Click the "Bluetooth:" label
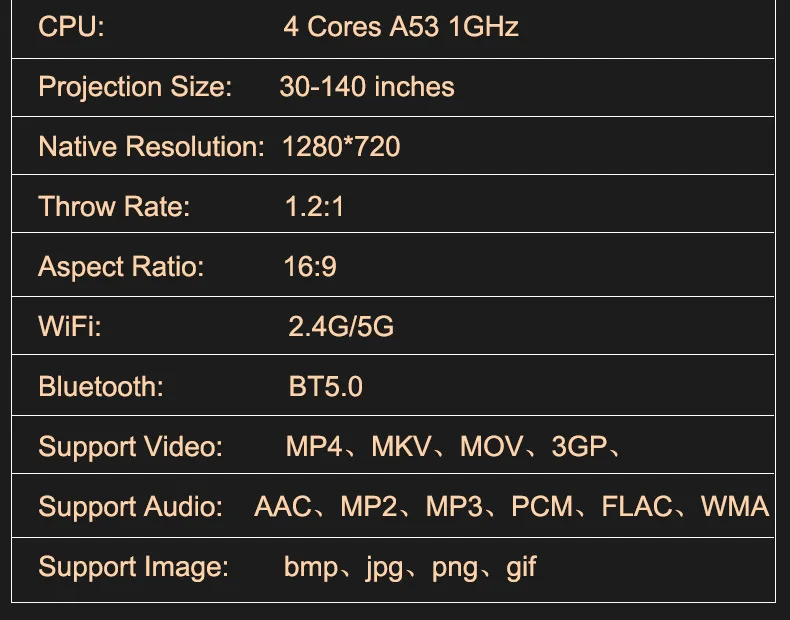The width and height of the screenshot is (790, 620). (101, 387)
